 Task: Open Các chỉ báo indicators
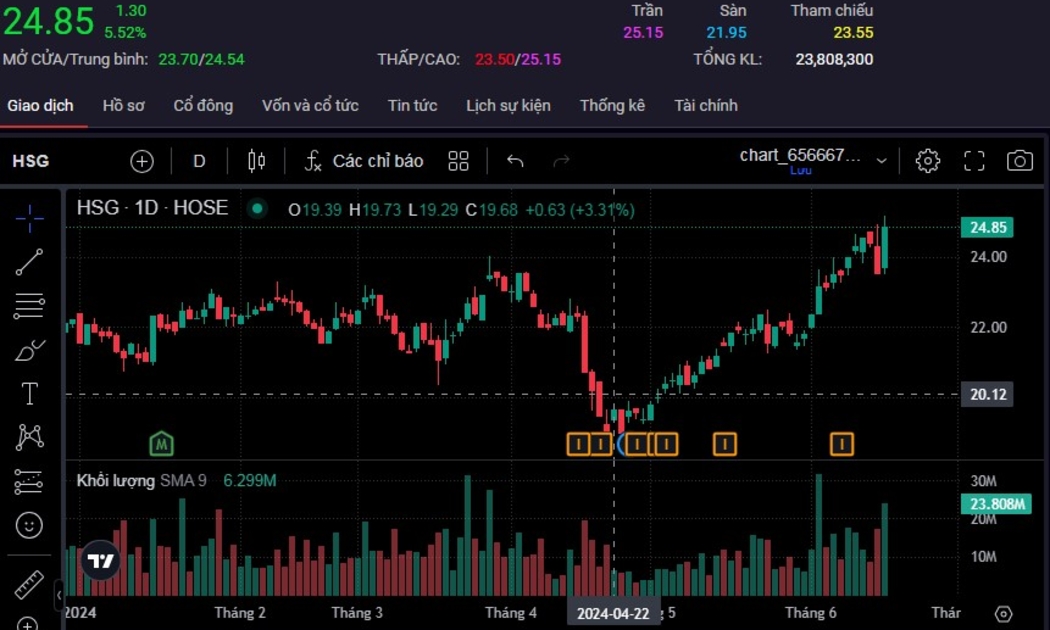click(364, 161)
